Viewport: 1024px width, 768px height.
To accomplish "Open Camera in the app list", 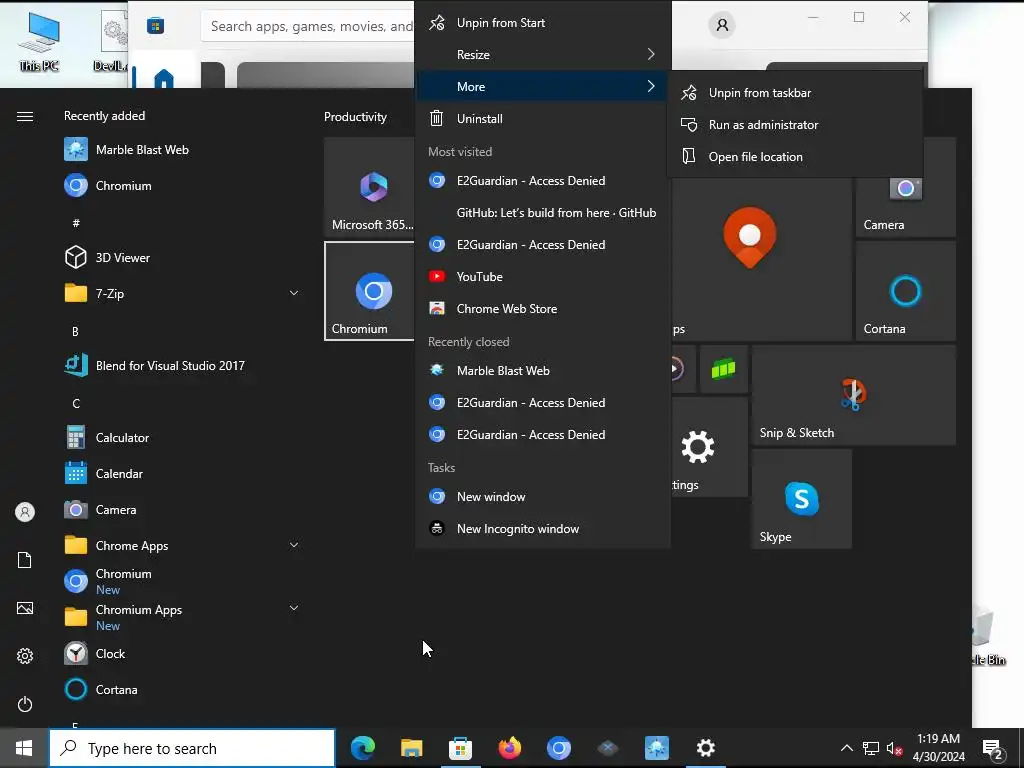I will pos(181,509).
